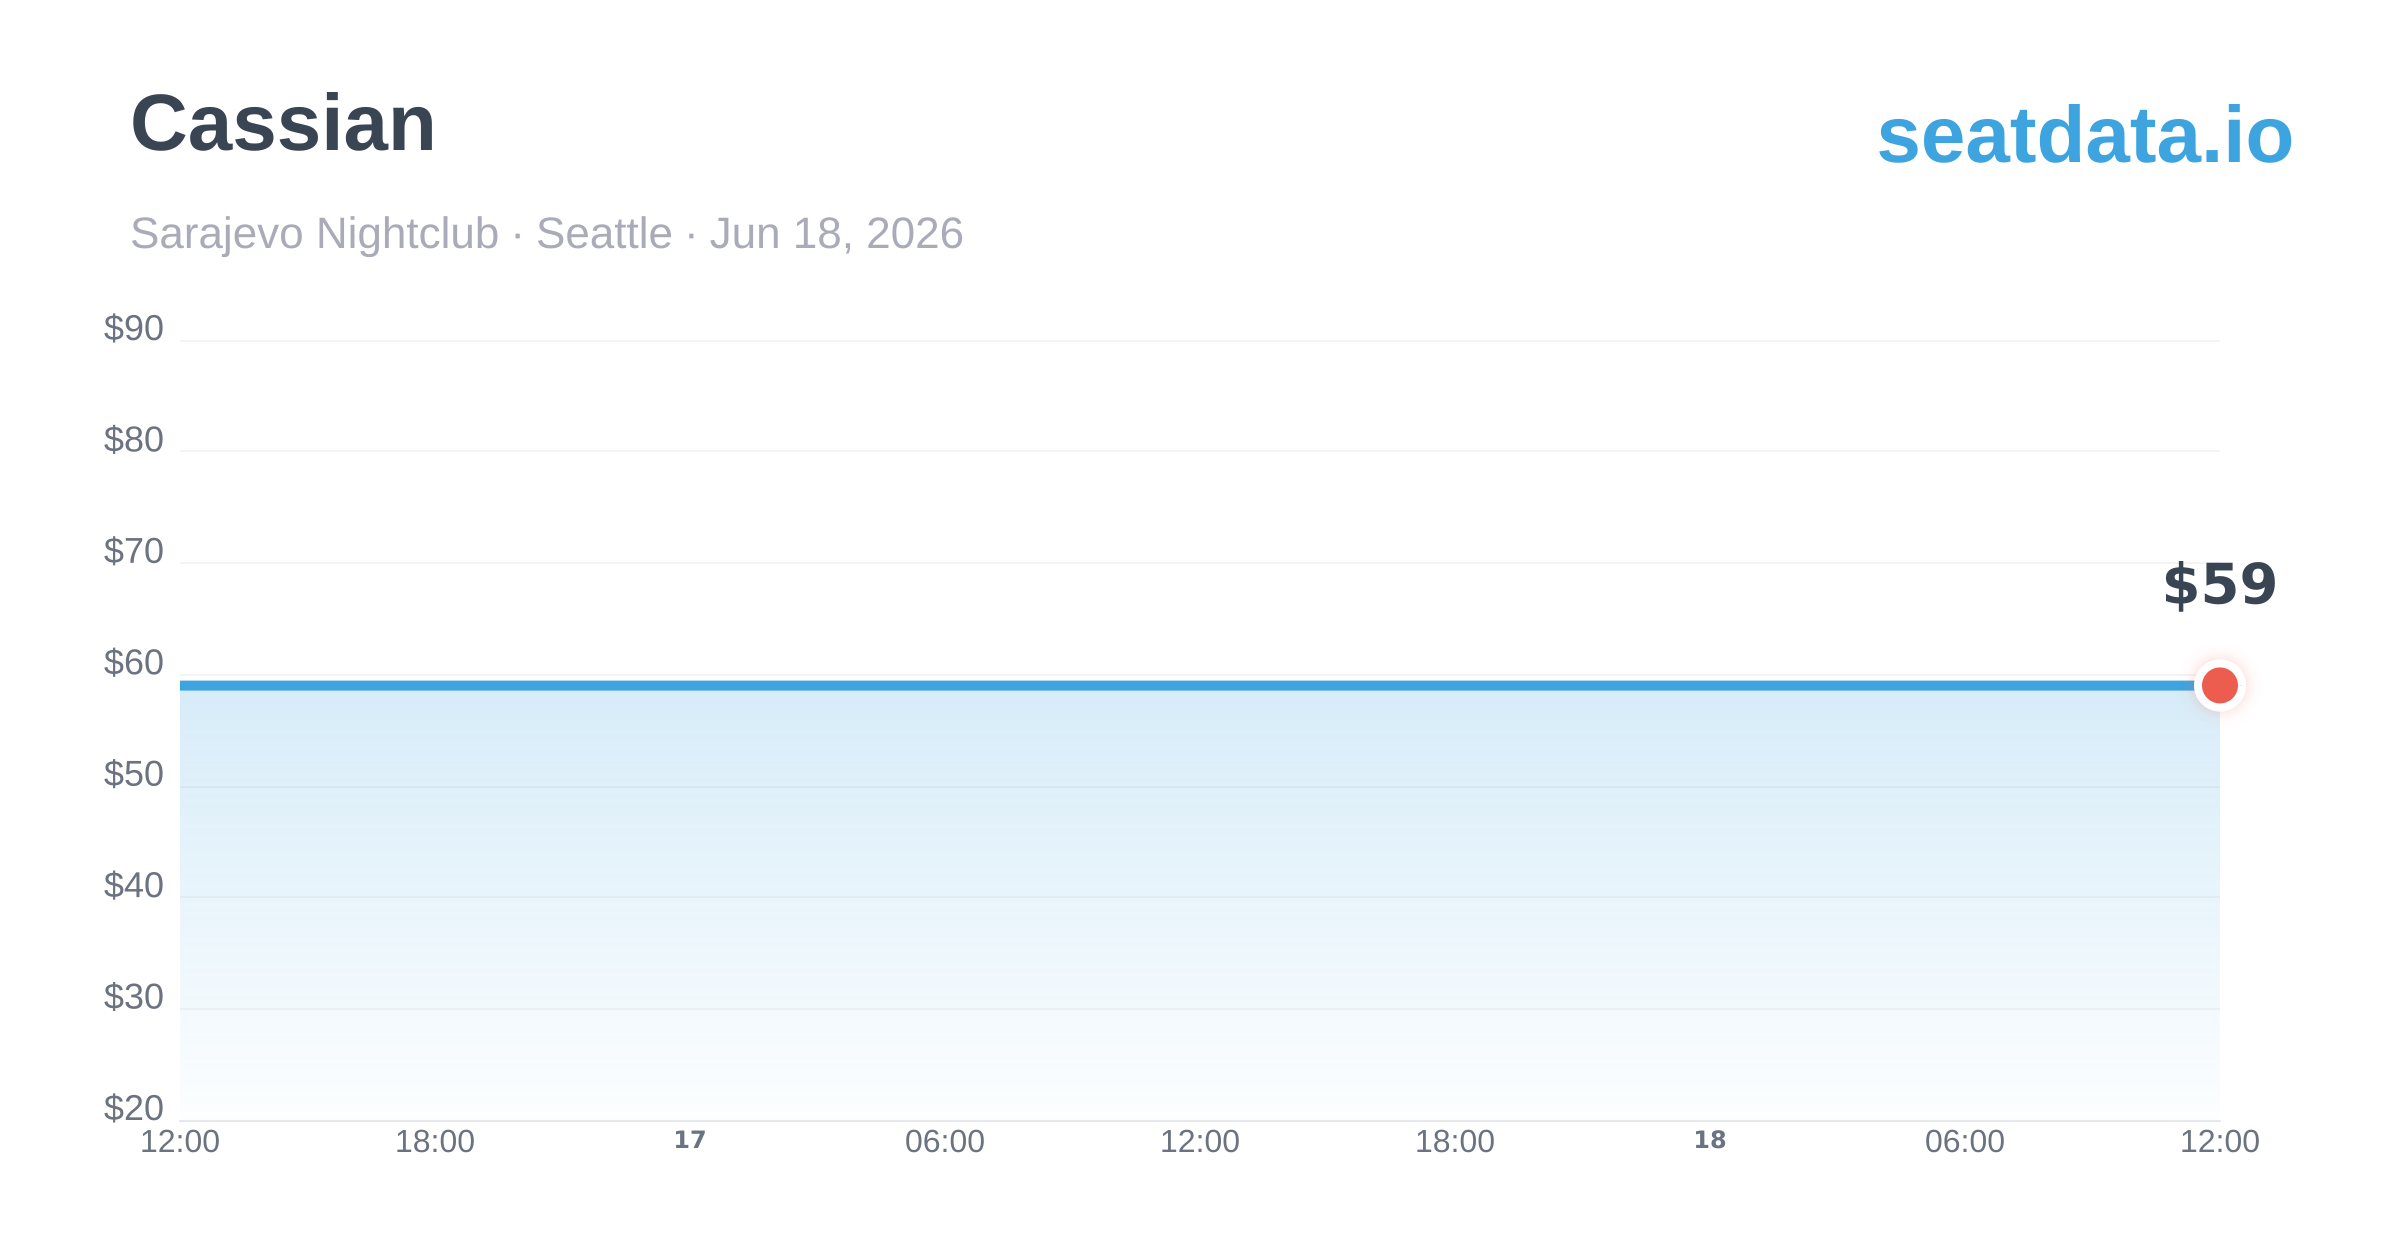2400x1260 pixels.
Task: Click the first 06:00 time label
Action: tap(945, 1142)
